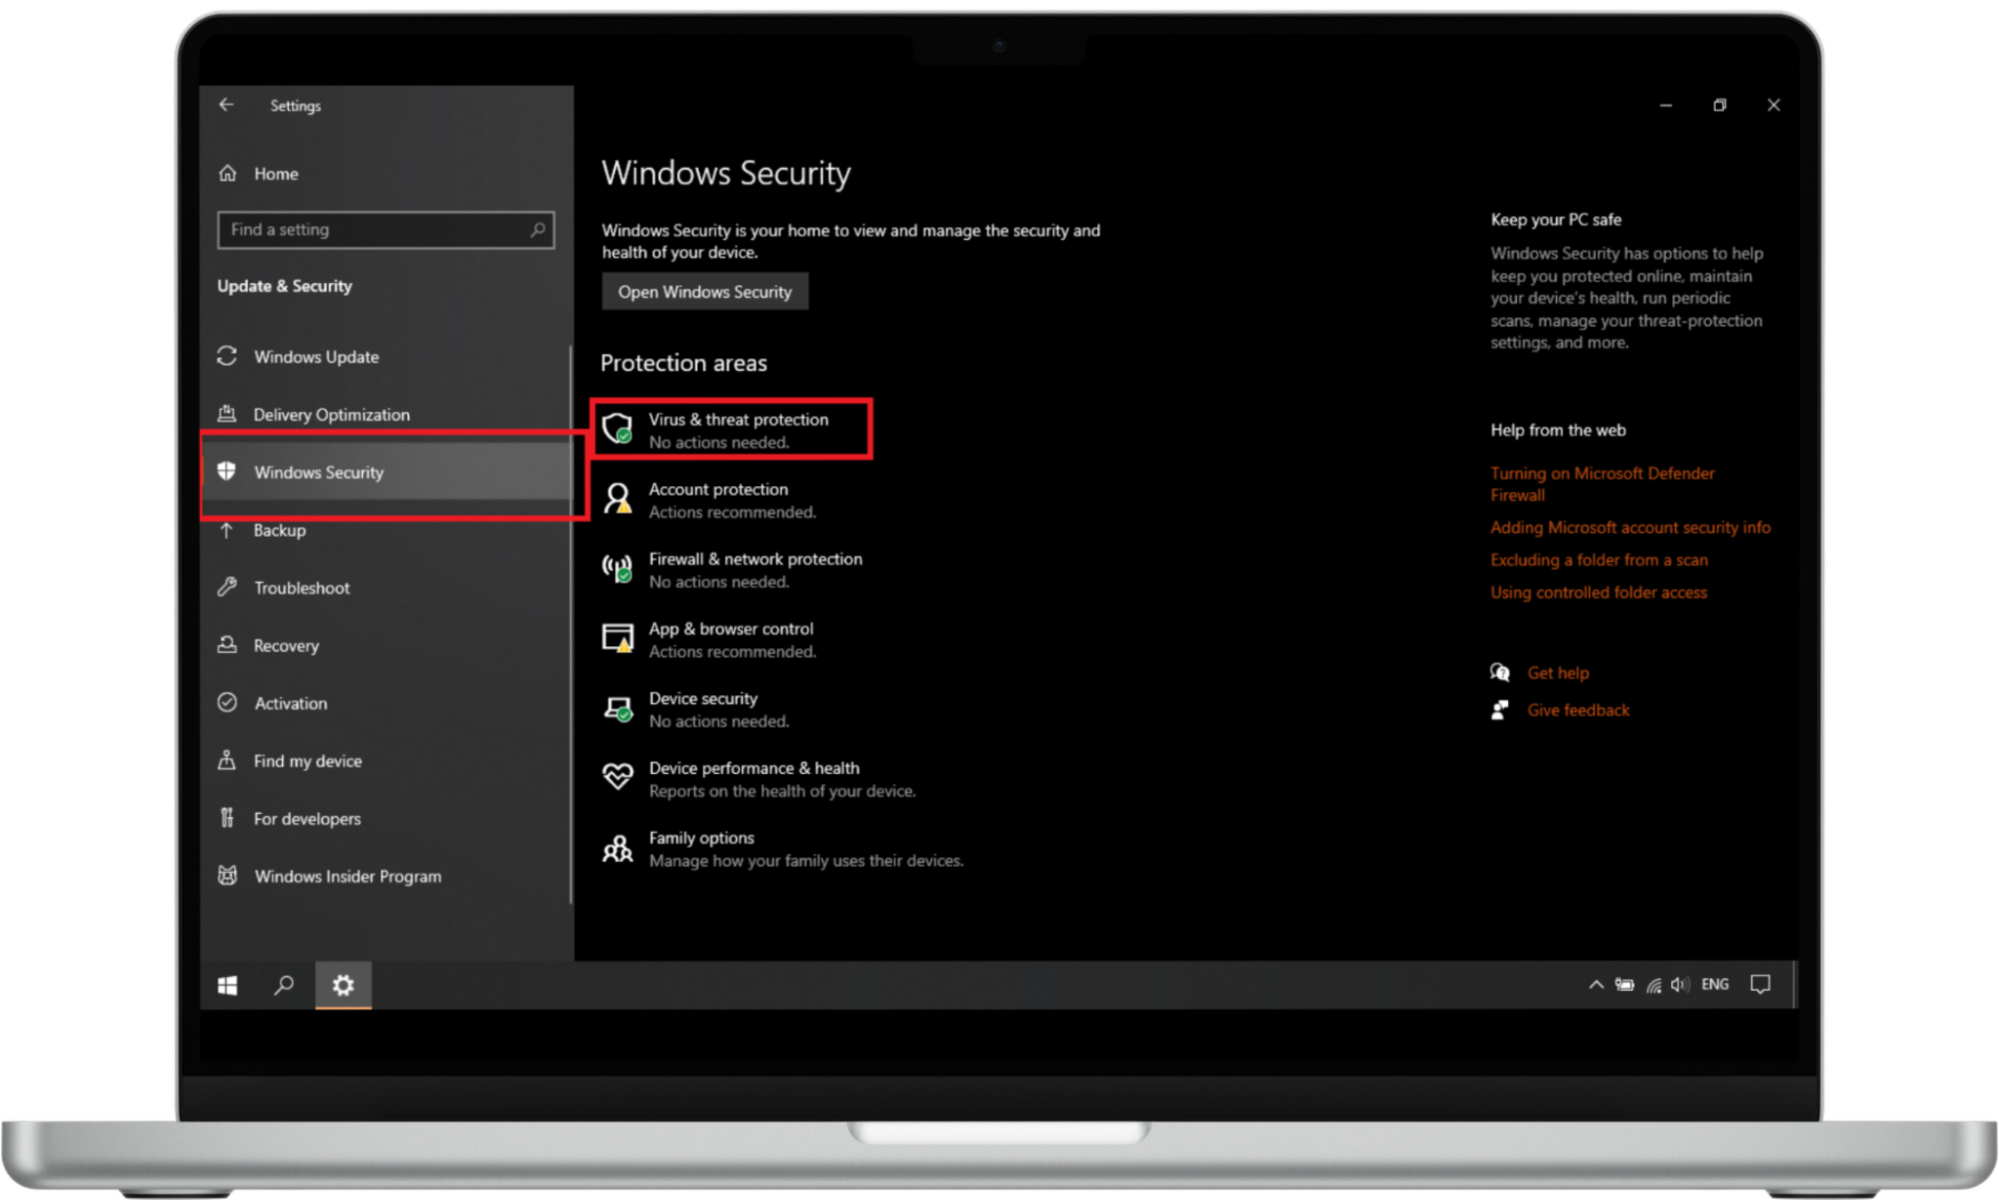Click the Give feedback link

click(1578, 710)
